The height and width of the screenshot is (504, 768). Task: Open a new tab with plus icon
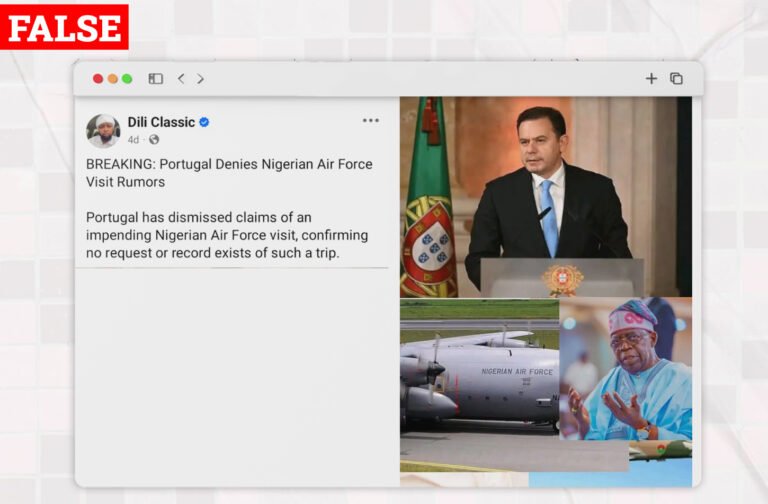[x=651, y=78]
